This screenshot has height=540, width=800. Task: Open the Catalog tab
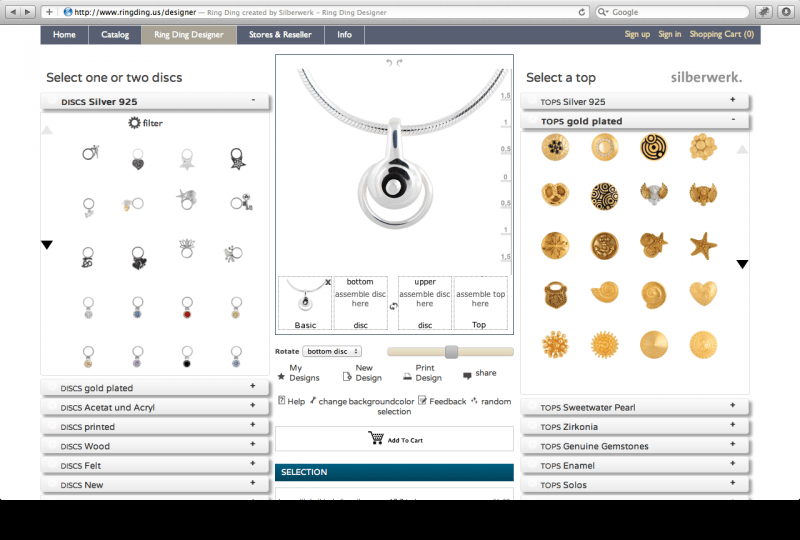click(x=115, y=35)
